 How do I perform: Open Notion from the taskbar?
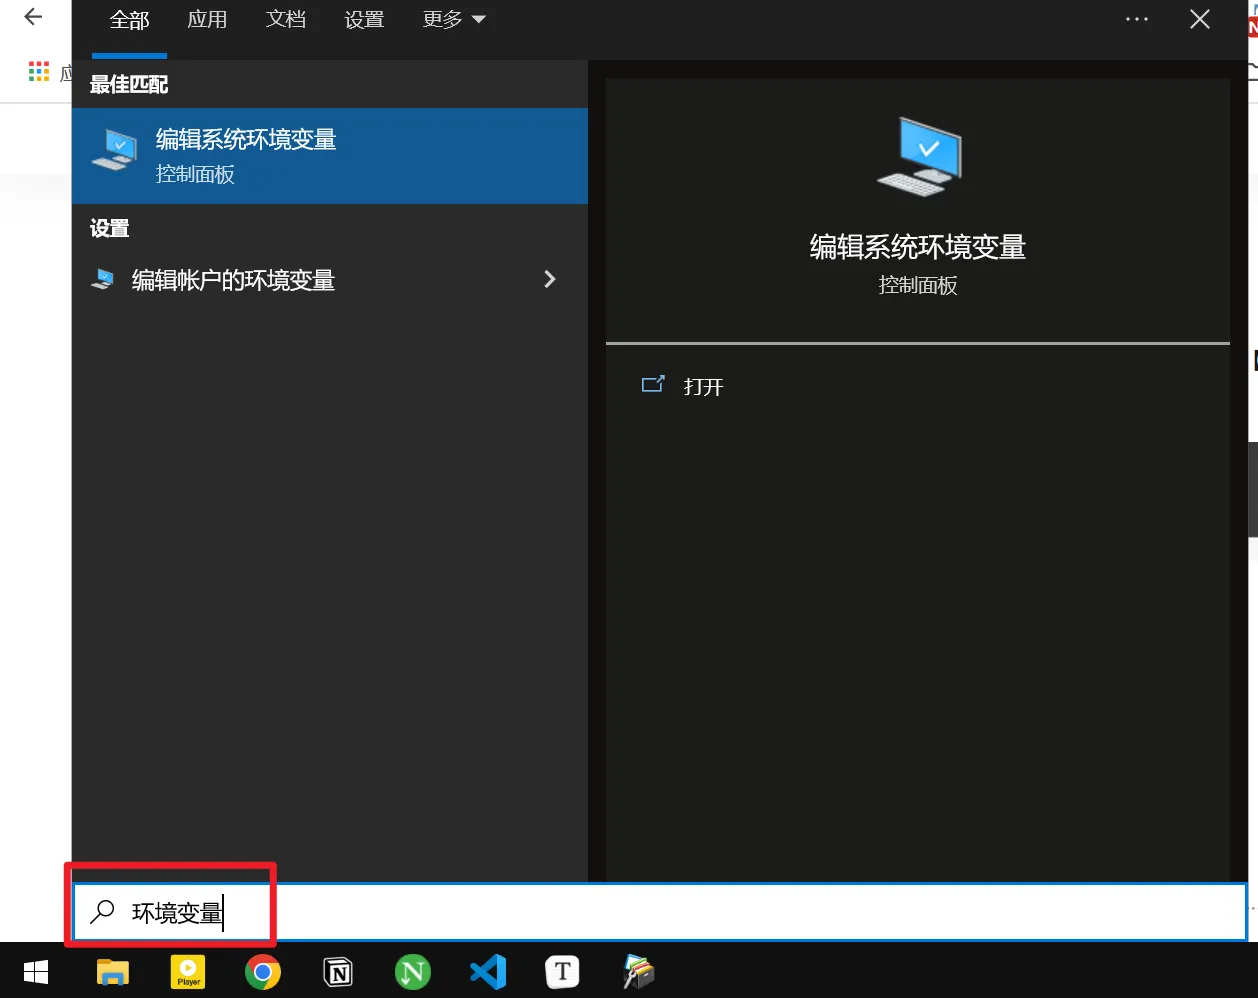[338, 972]
